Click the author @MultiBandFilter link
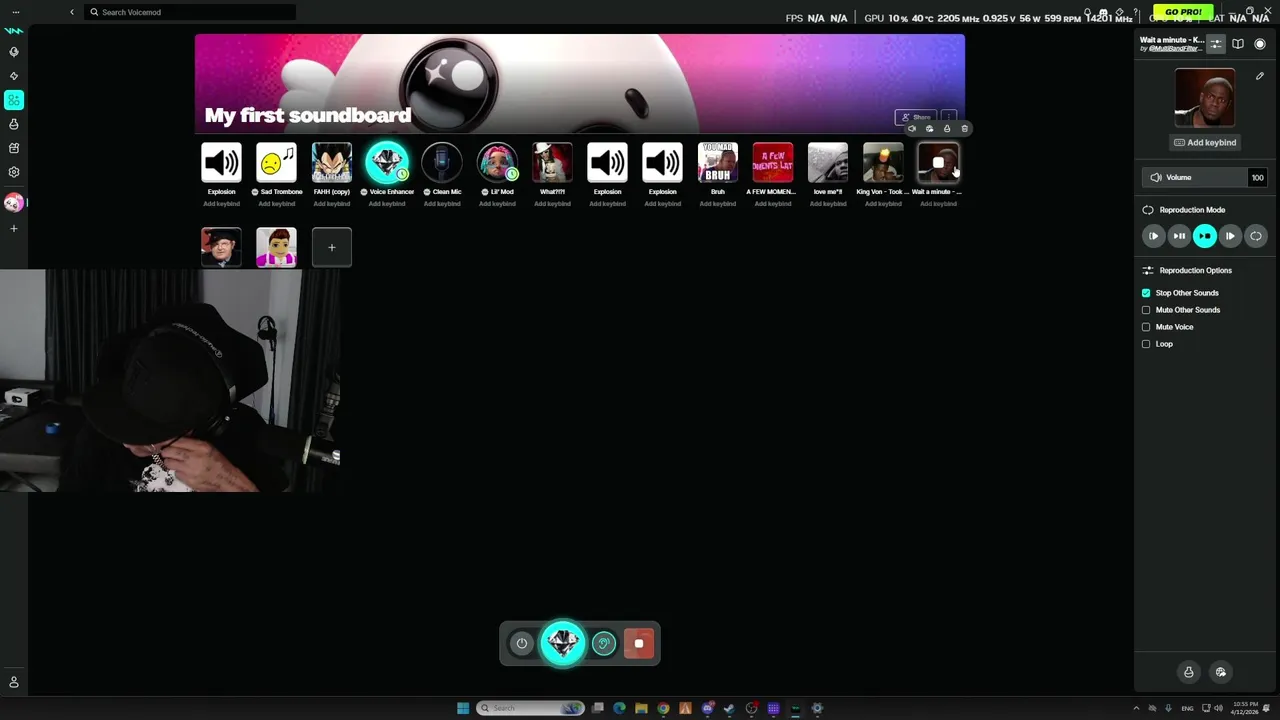Screen dimensions: 1280x720 pos(1174,48)
